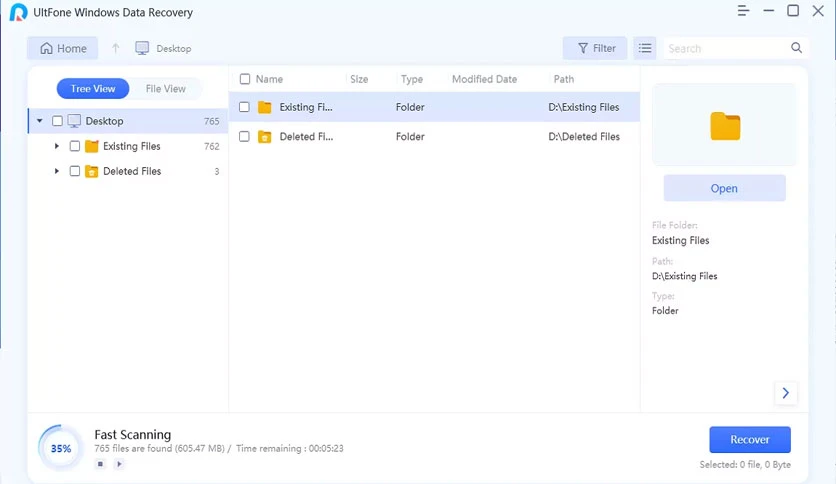836x484 pixels.
Task: Check the Desktop tree checkbox
Action: pos(57,121)
